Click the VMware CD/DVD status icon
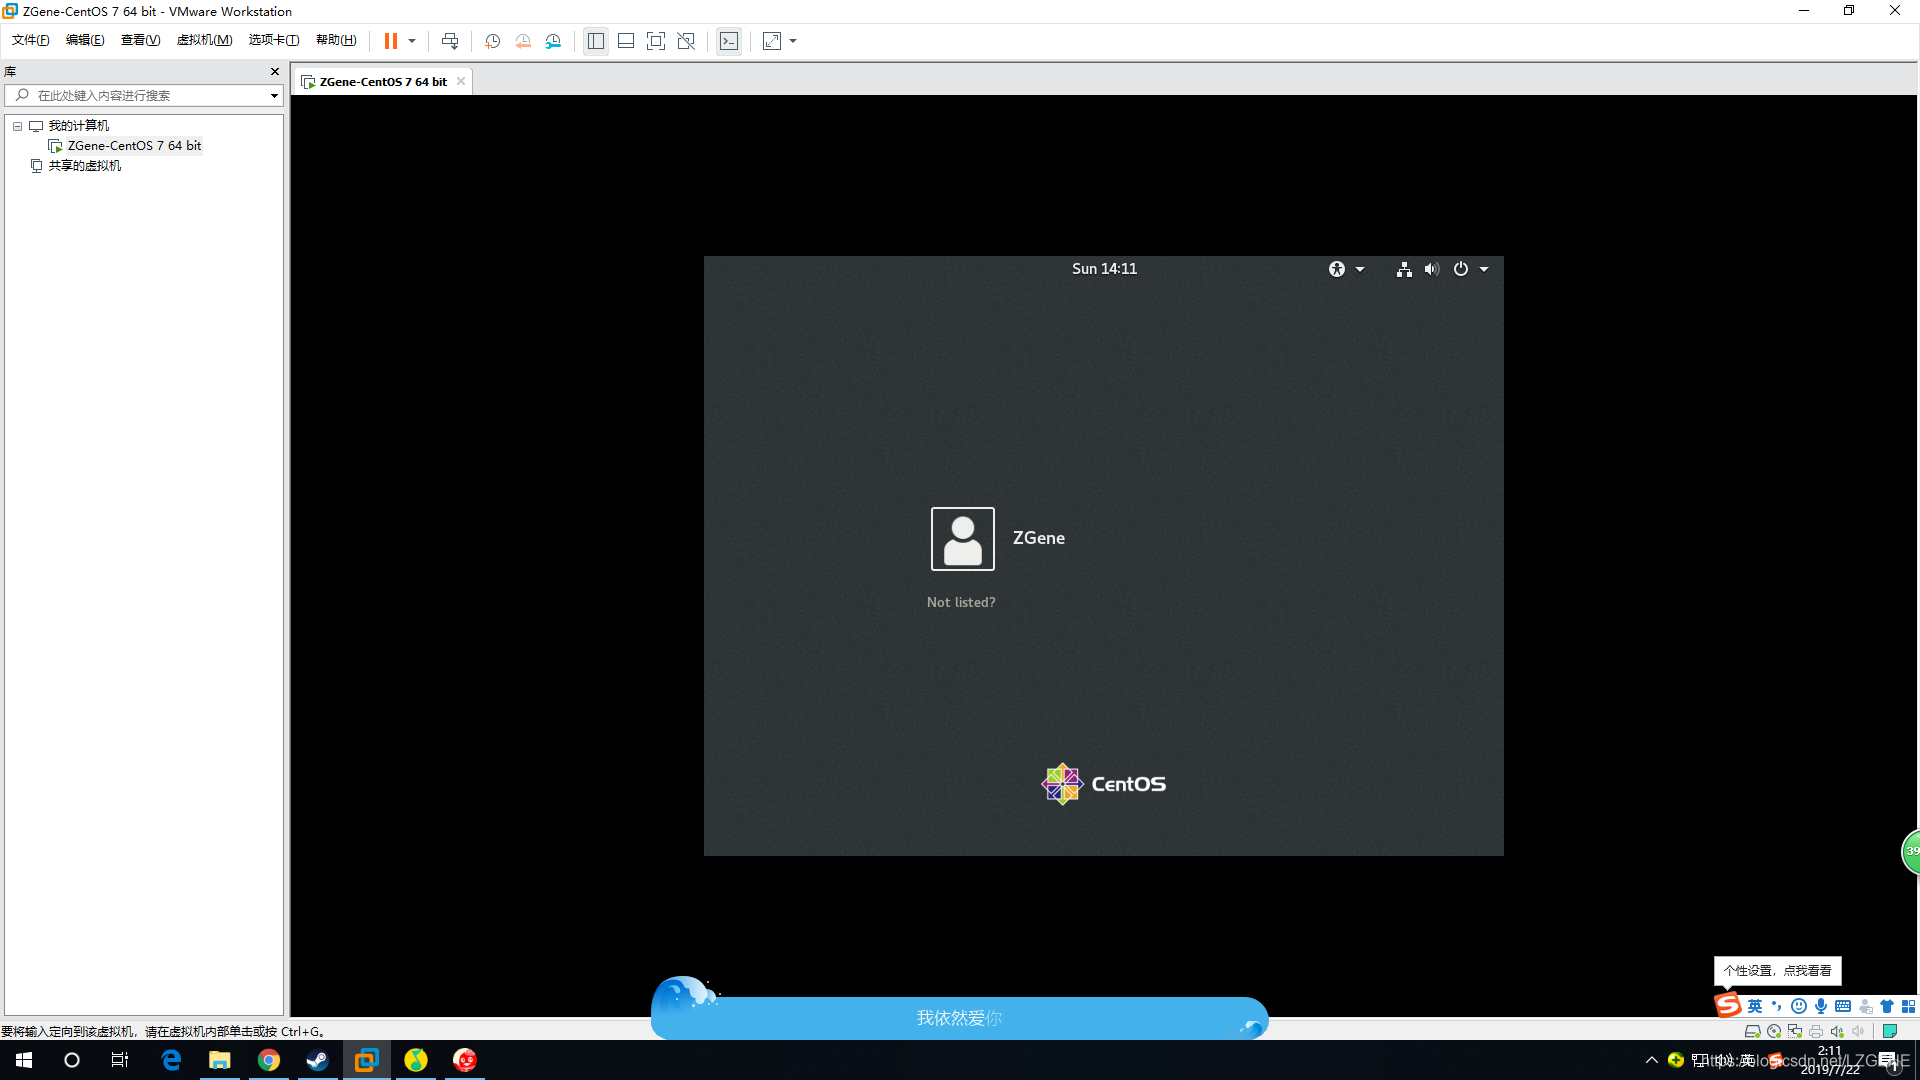Screen dimensions: 1920x1080 click(1774, 1031)
